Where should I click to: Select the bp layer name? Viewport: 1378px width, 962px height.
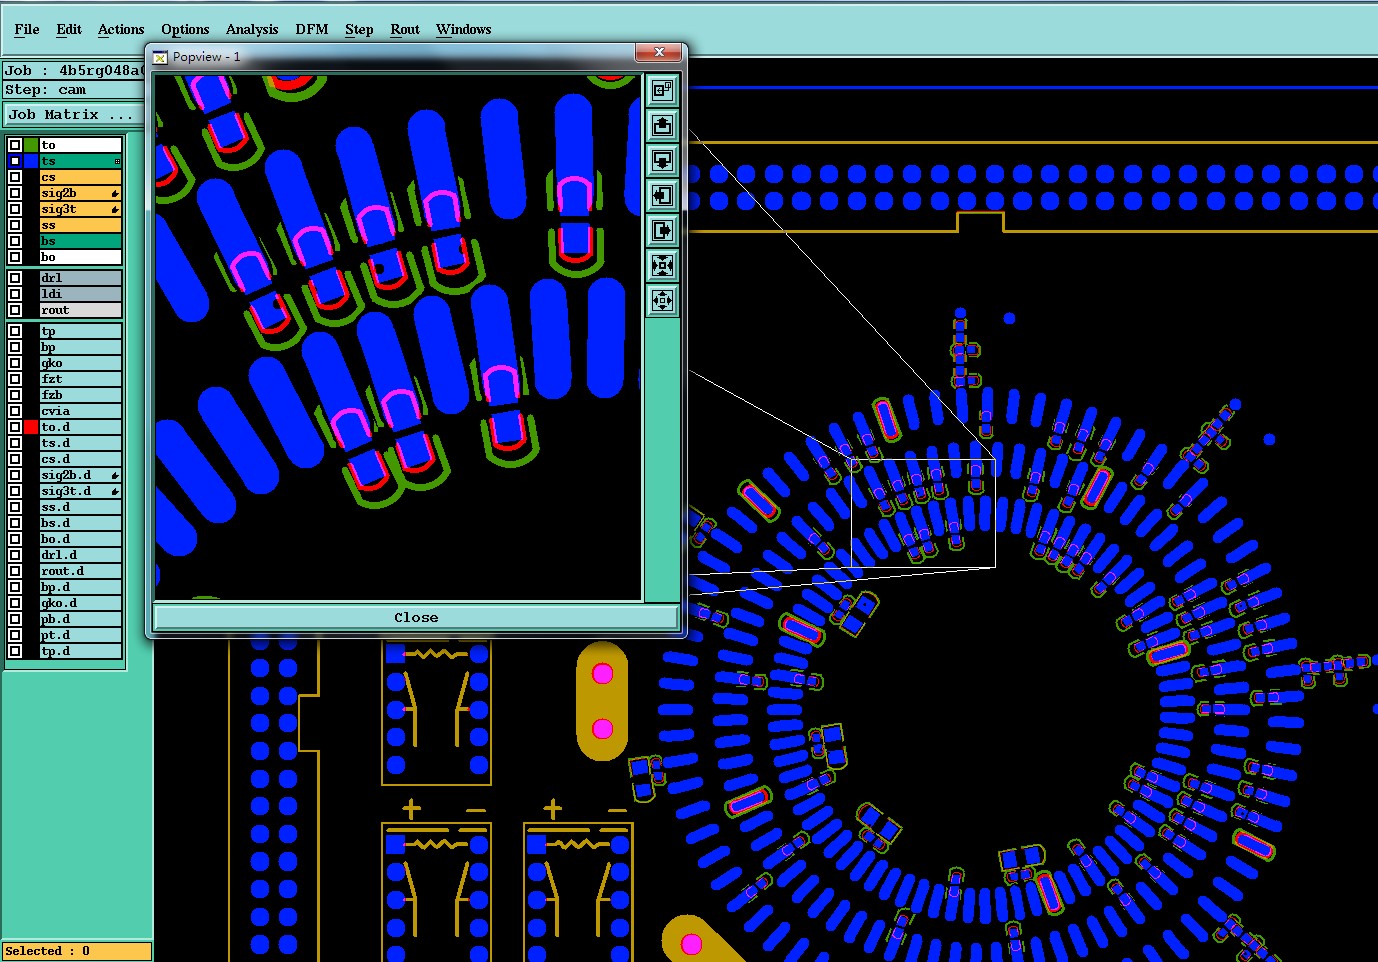point(80,347)
